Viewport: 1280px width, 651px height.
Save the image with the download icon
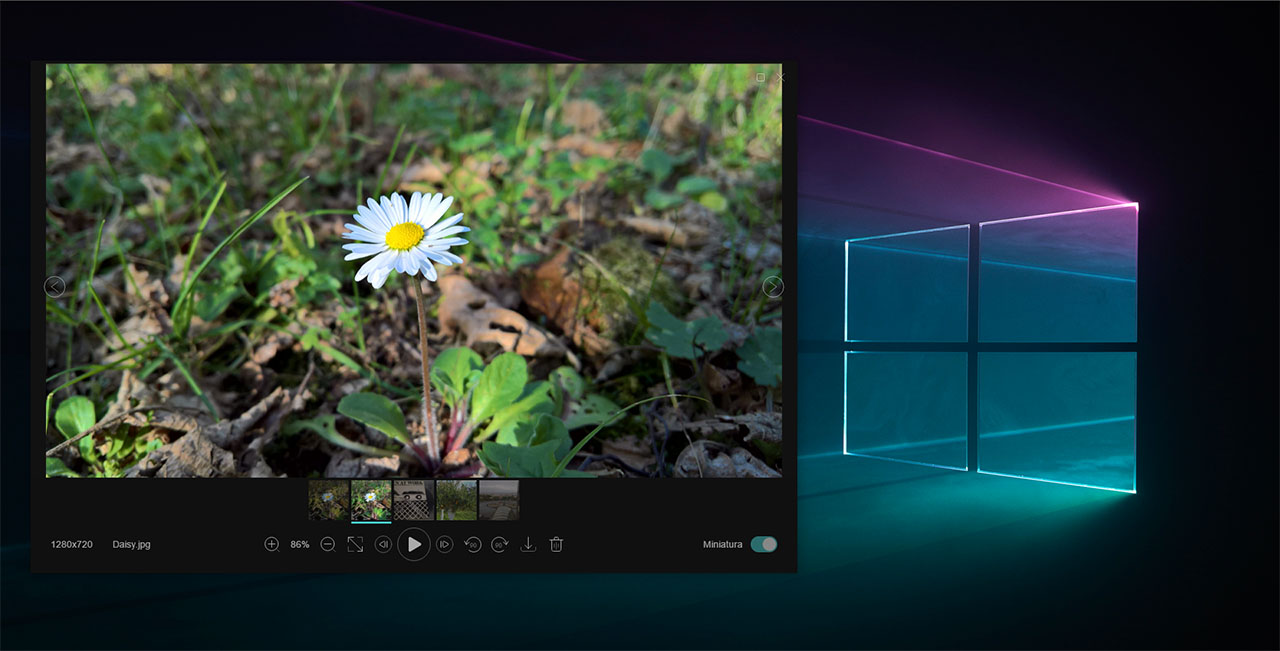coord(529,544)
